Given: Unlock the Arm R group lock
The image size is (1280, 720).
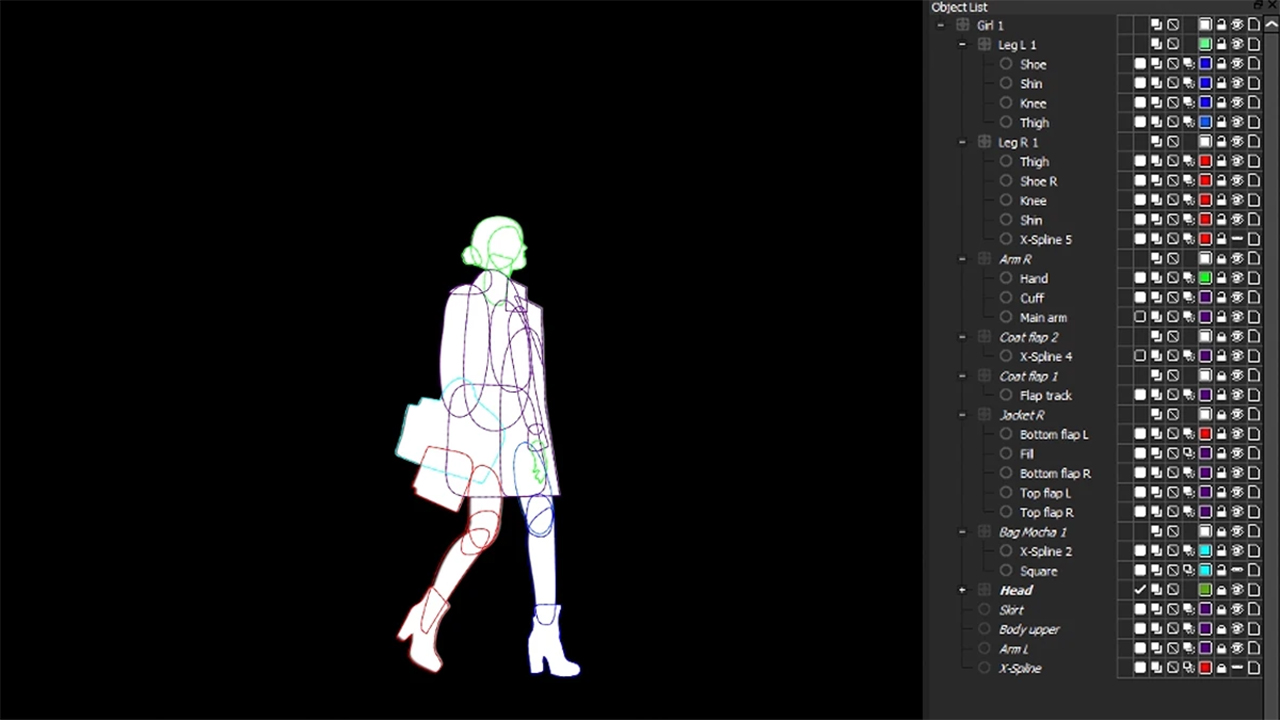Looking at the screenshot, I should pyautogui.click(x=1221, y=258).
